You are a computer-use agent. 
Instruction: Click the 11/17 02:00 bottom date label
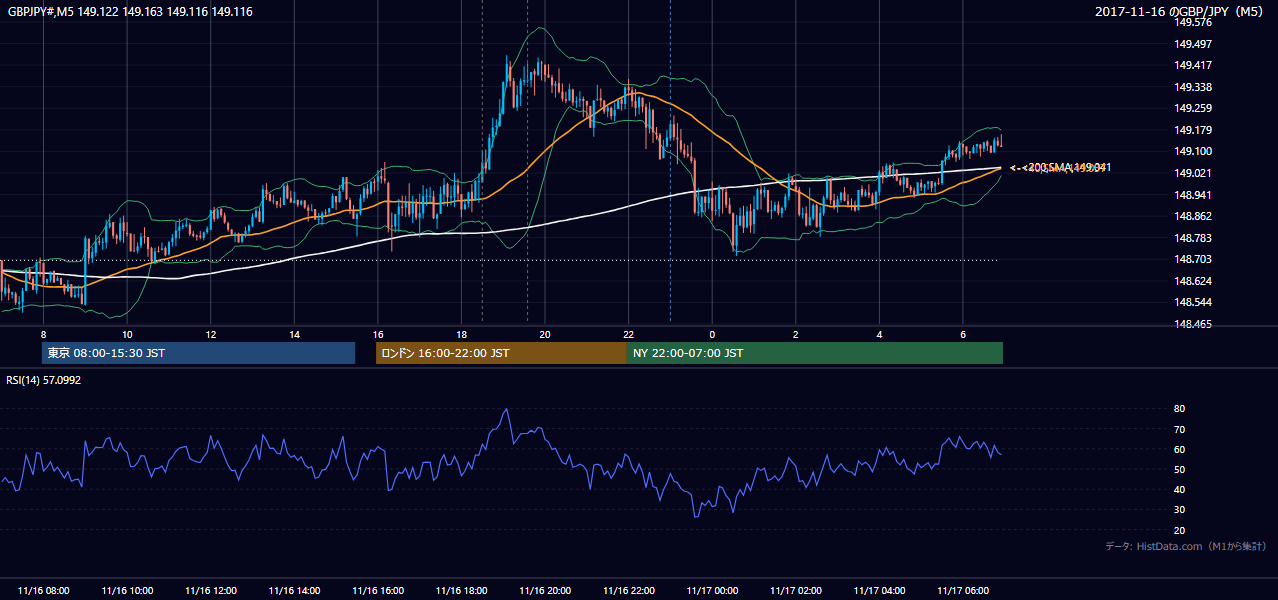796,591
